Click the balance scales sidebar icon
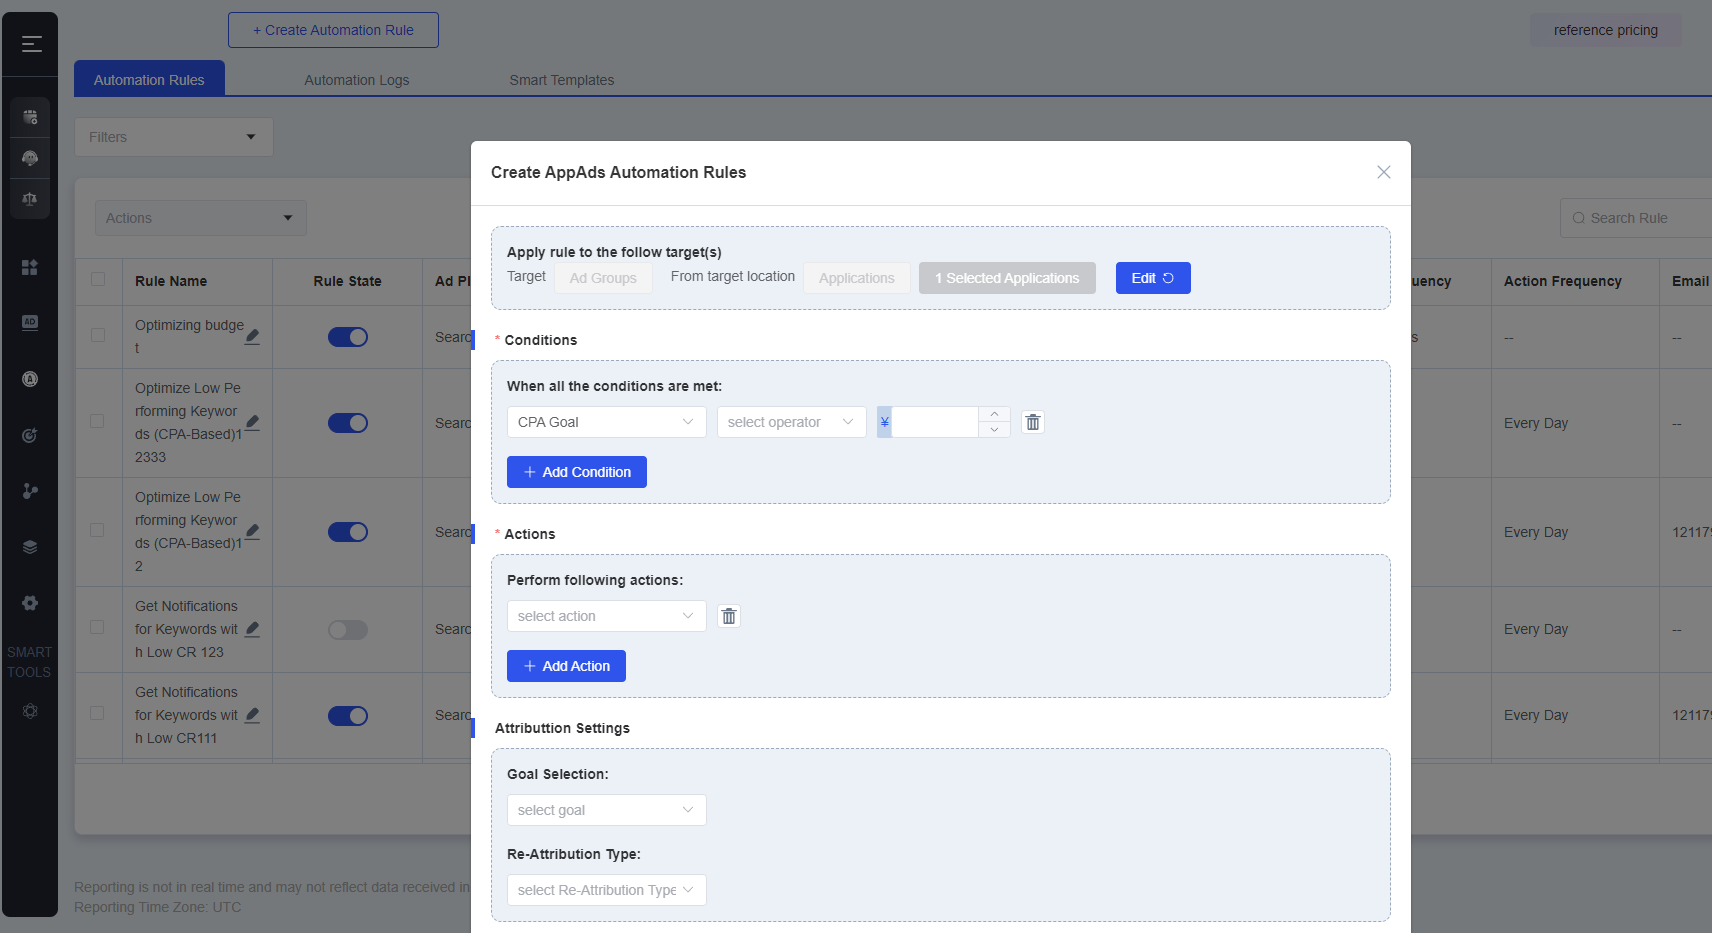The height and width of the screenshot is (933, 1712). tap(30, 199)
